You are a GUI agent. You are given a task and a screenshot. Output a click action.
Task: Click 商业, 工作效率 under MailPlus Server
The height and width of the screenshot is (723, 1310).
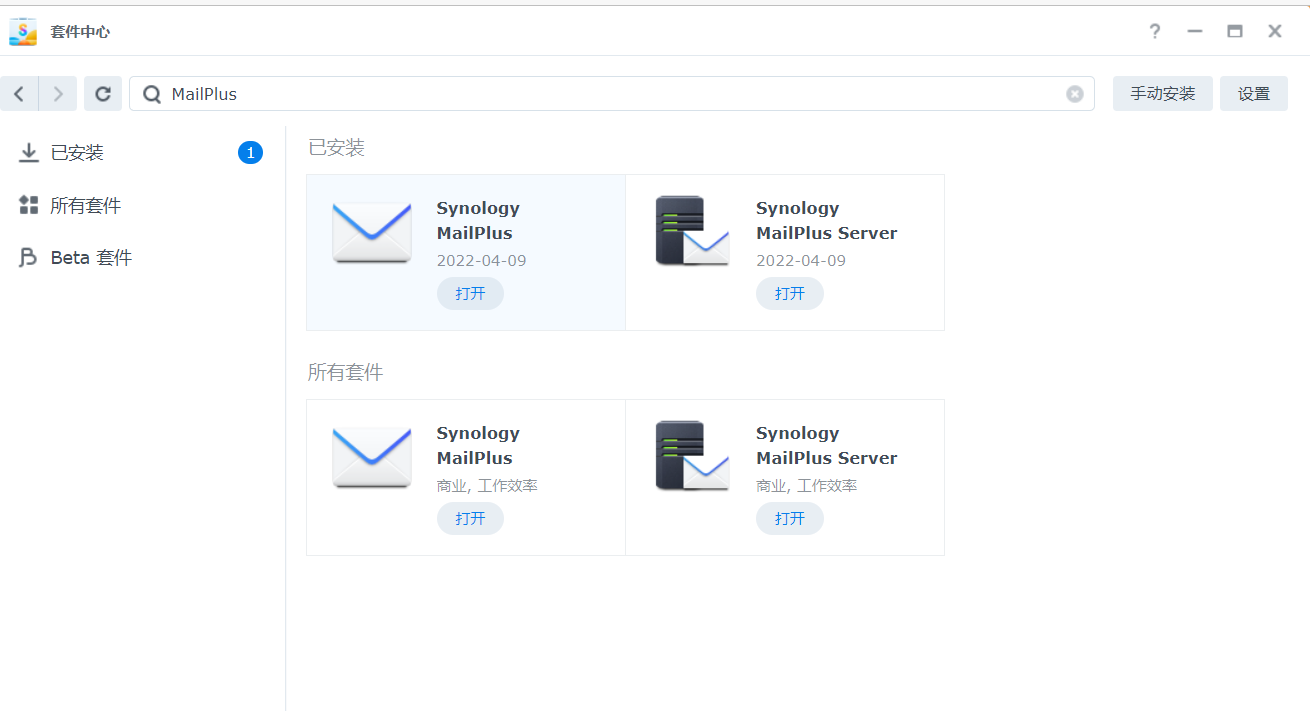[x=807, y=486]
